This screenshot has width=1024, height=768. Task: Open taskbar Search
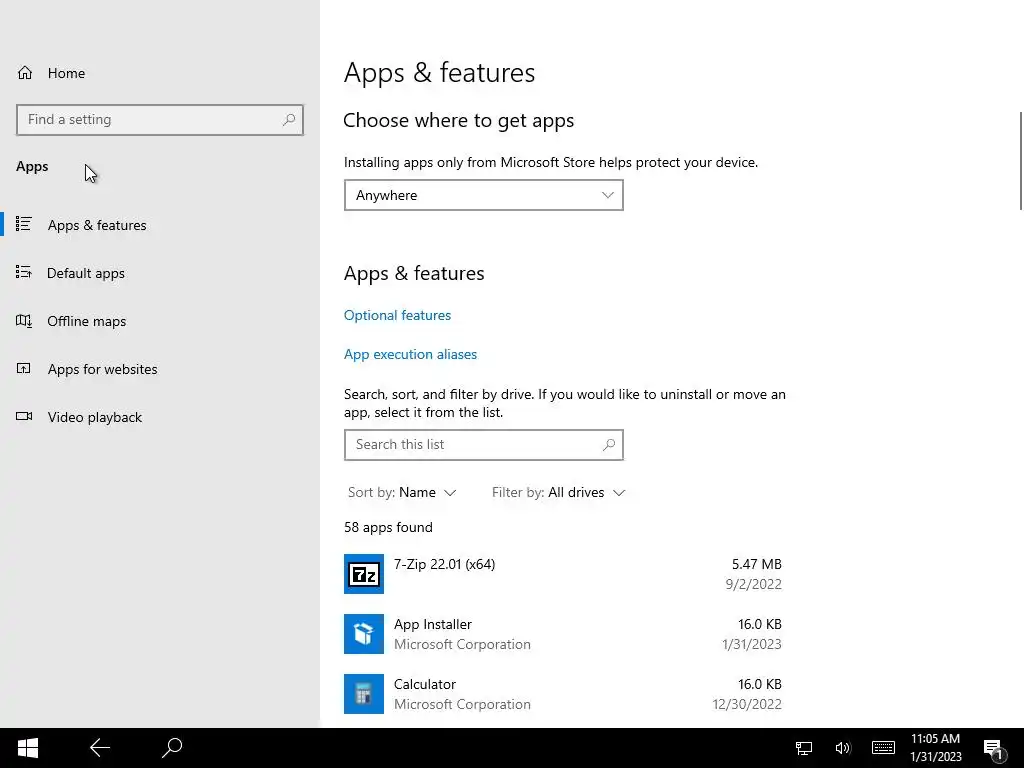pyautogui.click(x=172, y=748)
